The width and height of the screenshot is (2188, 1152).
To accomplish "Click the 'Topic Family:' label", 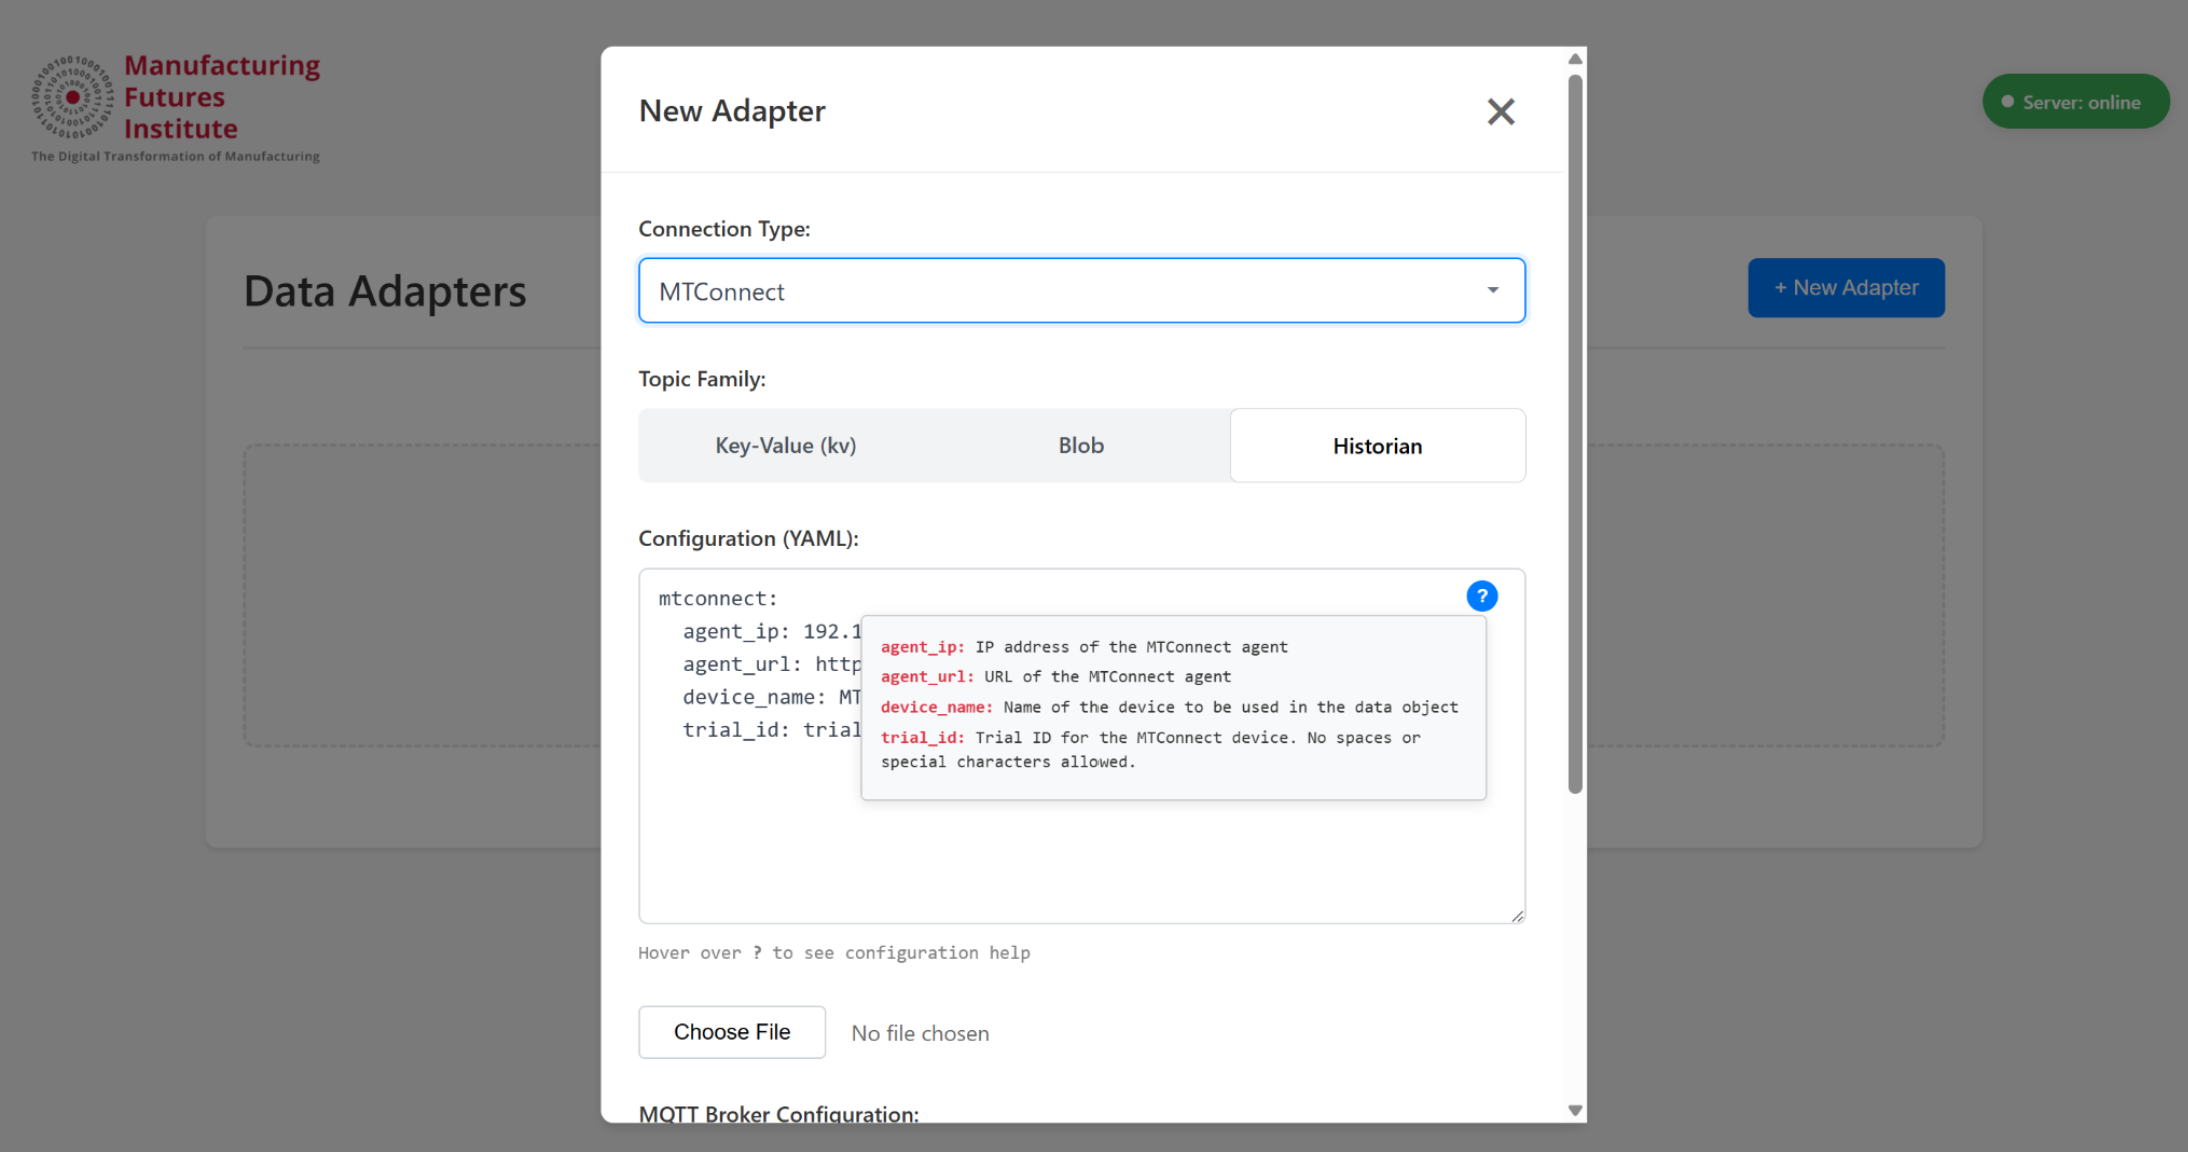I will pos(702,379).
